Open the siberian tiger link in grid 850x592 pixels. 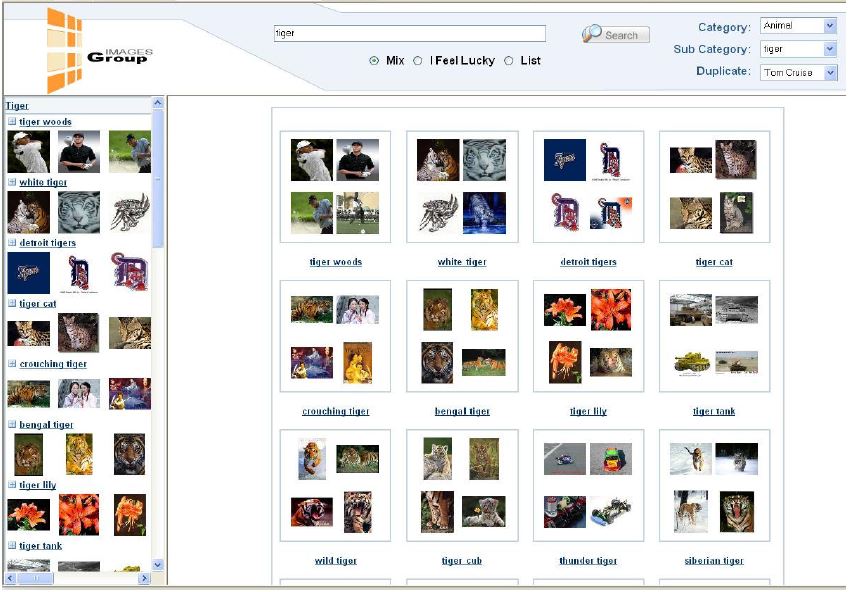pyautogui.click(x=713, y=561)
